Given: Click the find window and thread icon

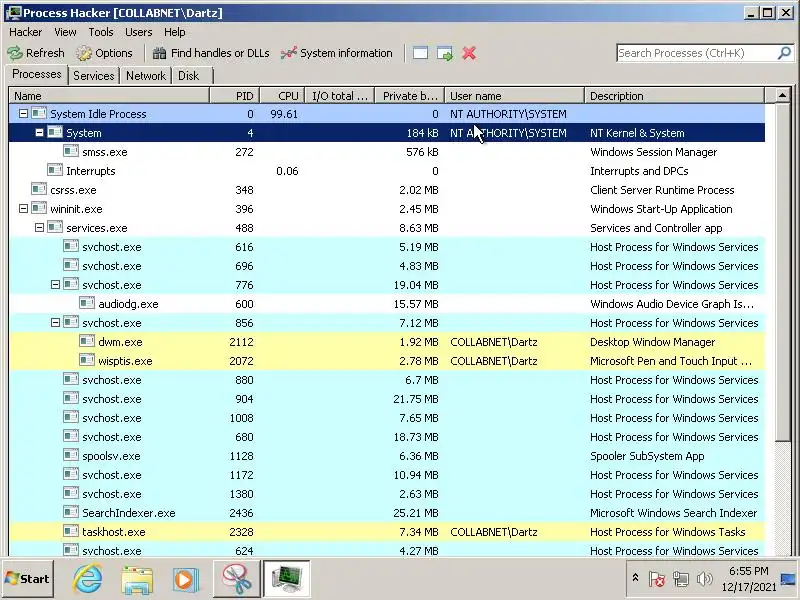Looking at the screenshot, I should click(x=445, y=53).
